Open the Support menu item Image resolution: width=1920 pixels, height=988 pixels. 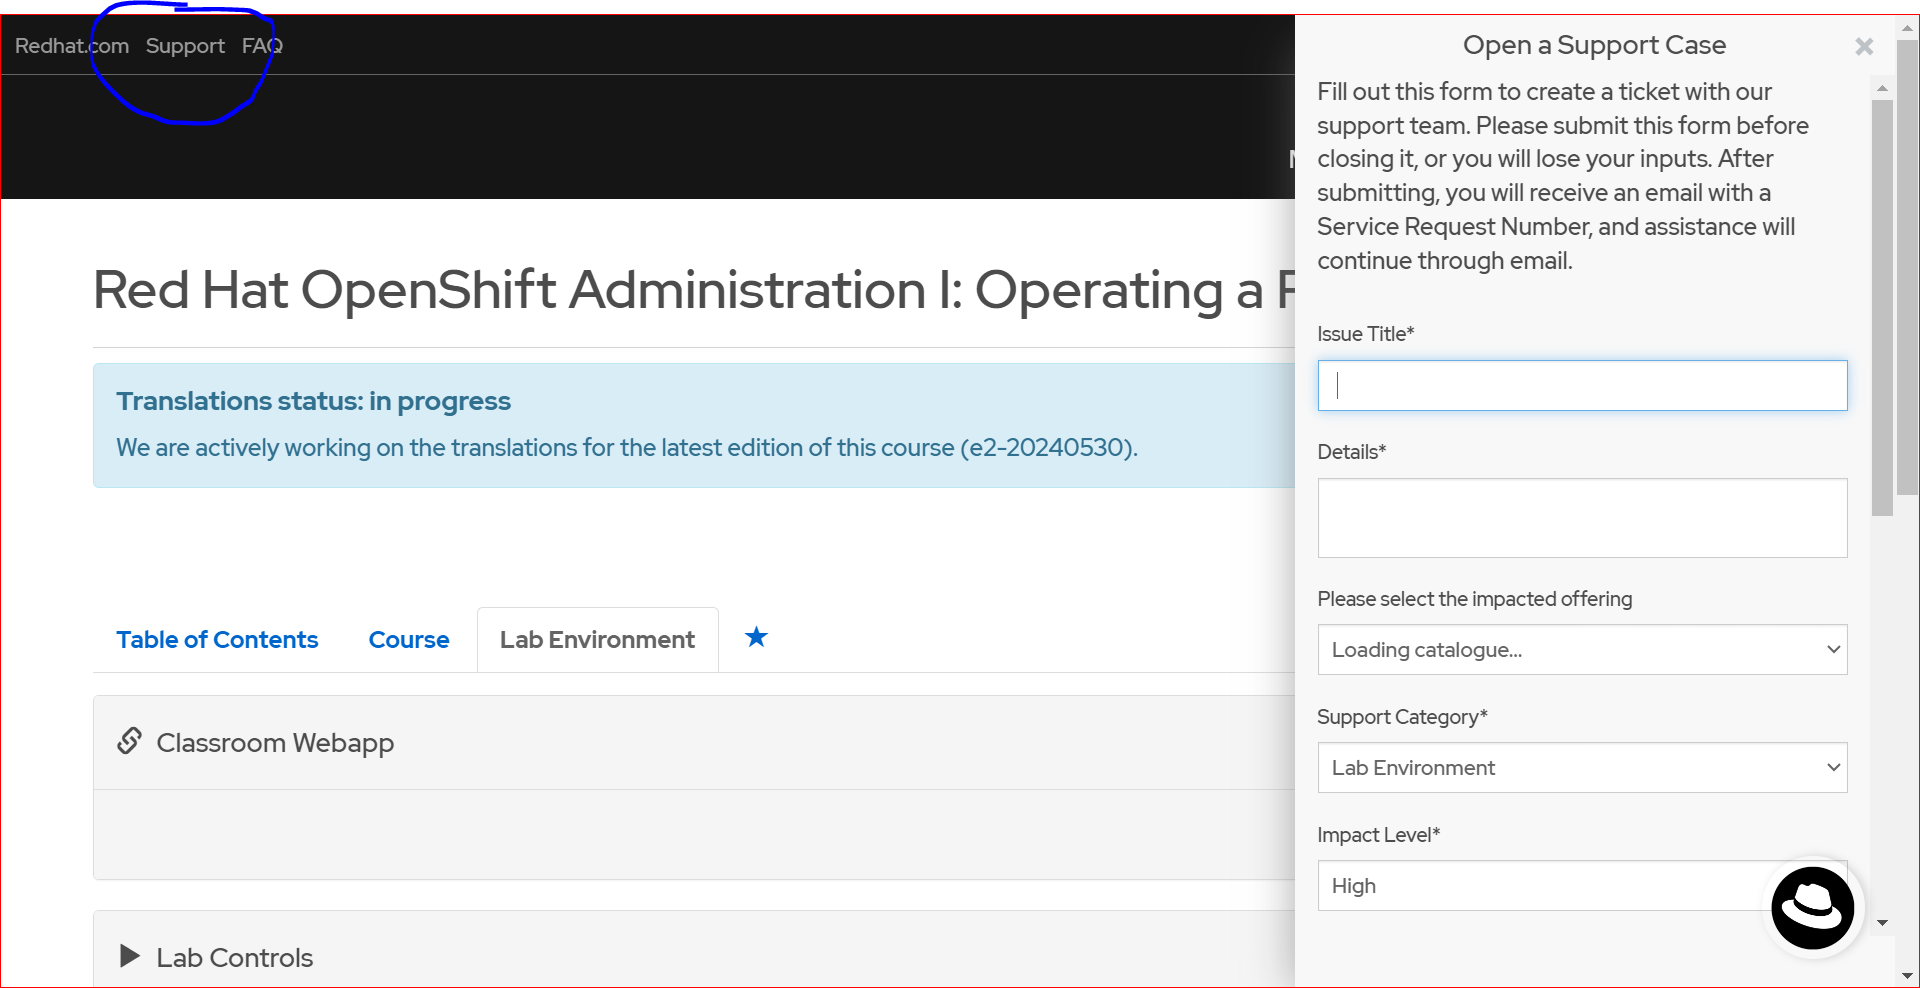pos(185,45)
